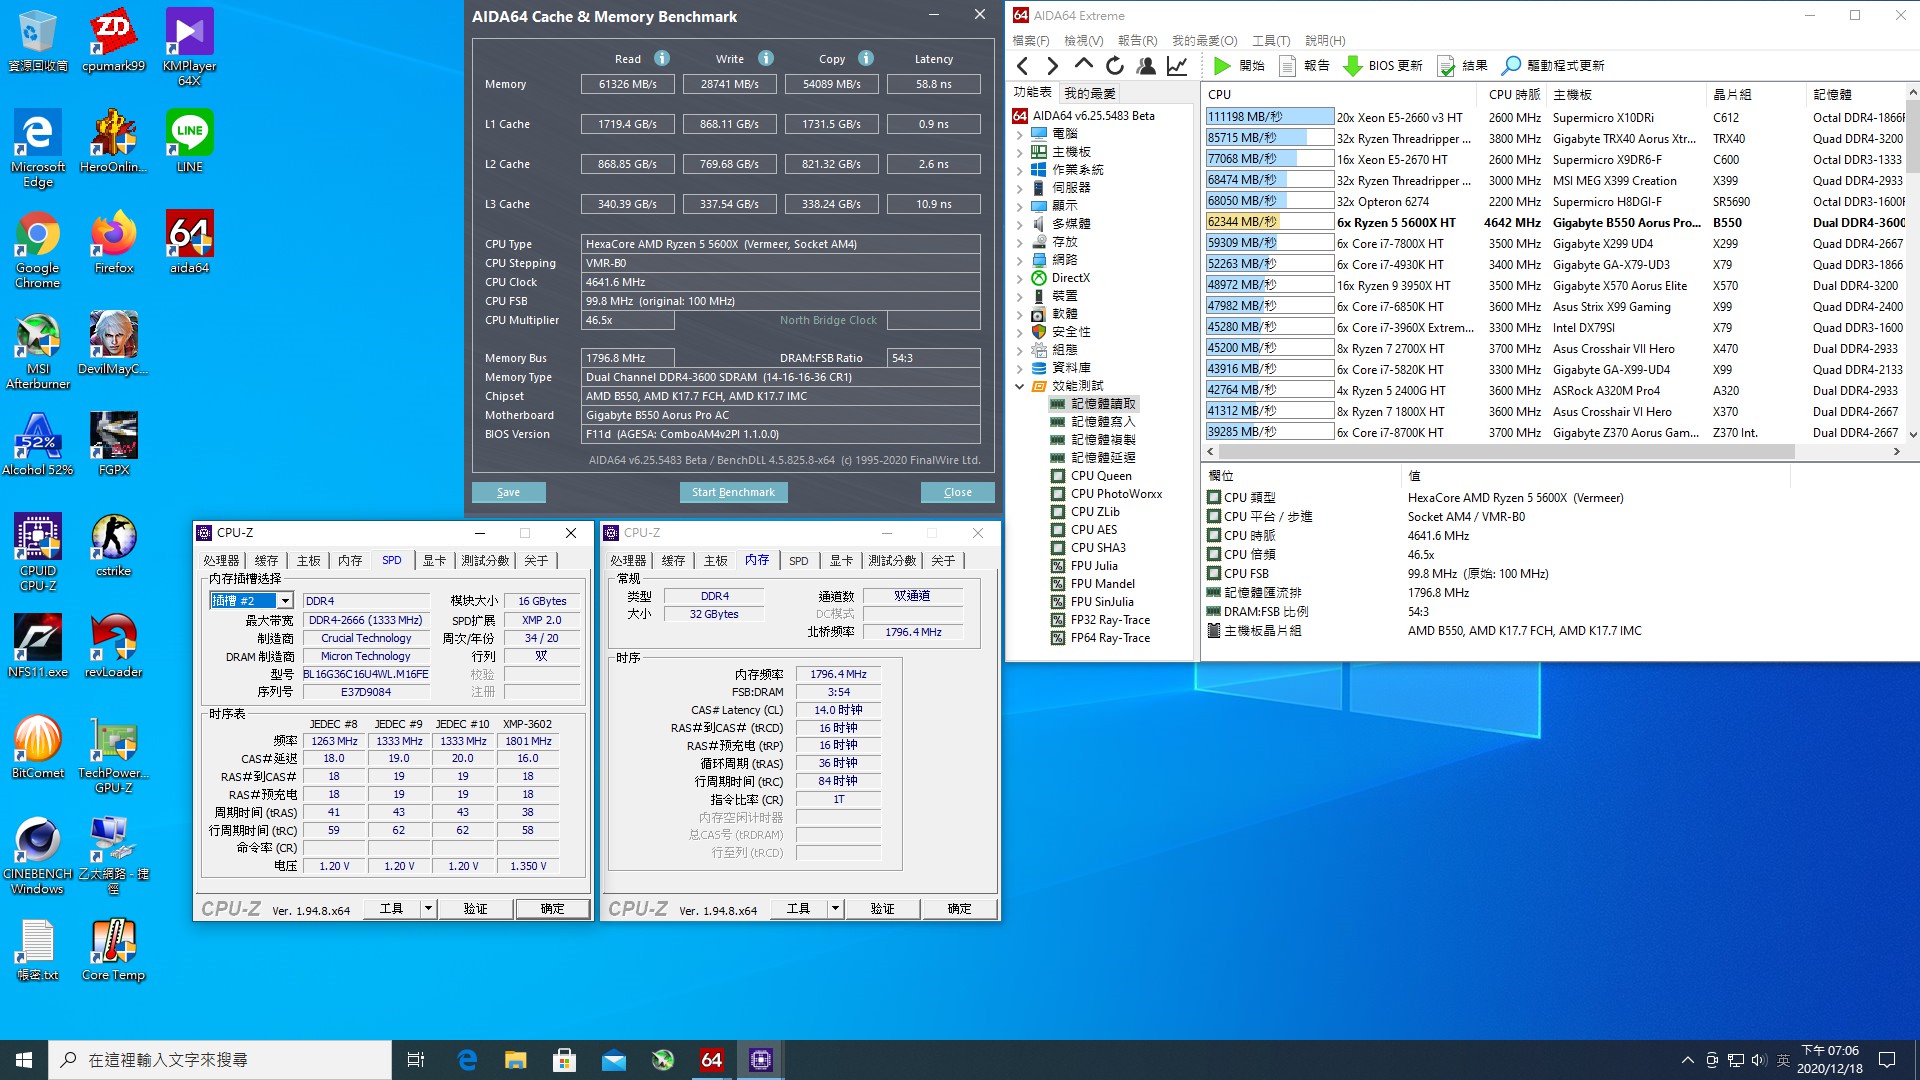Viewport: 1920px width, 1080px height.
Task: Switch to 我的最愛 tab in AIDA64
Action: pos(1089,93)
